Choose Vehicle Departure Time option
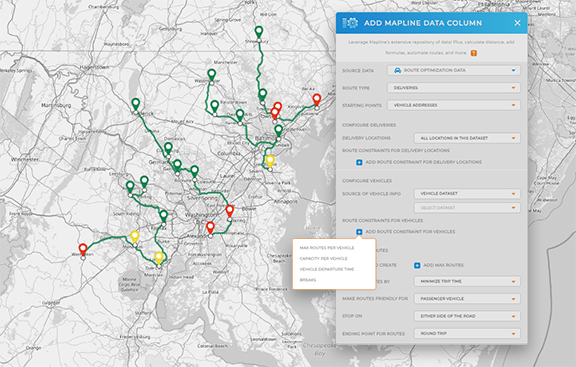The width and height of the screenshot is (576, 367). (327, 269)
